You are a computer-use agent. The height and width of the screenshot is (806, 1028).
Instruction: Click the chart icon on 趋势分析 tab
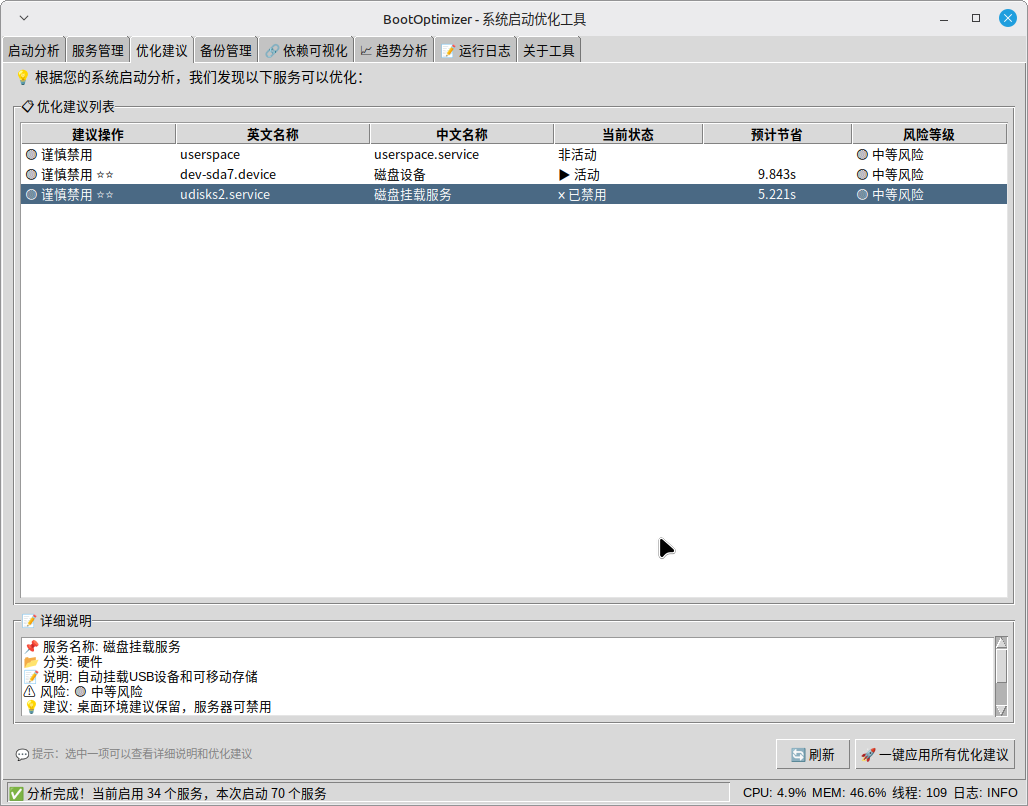(366, 50)
